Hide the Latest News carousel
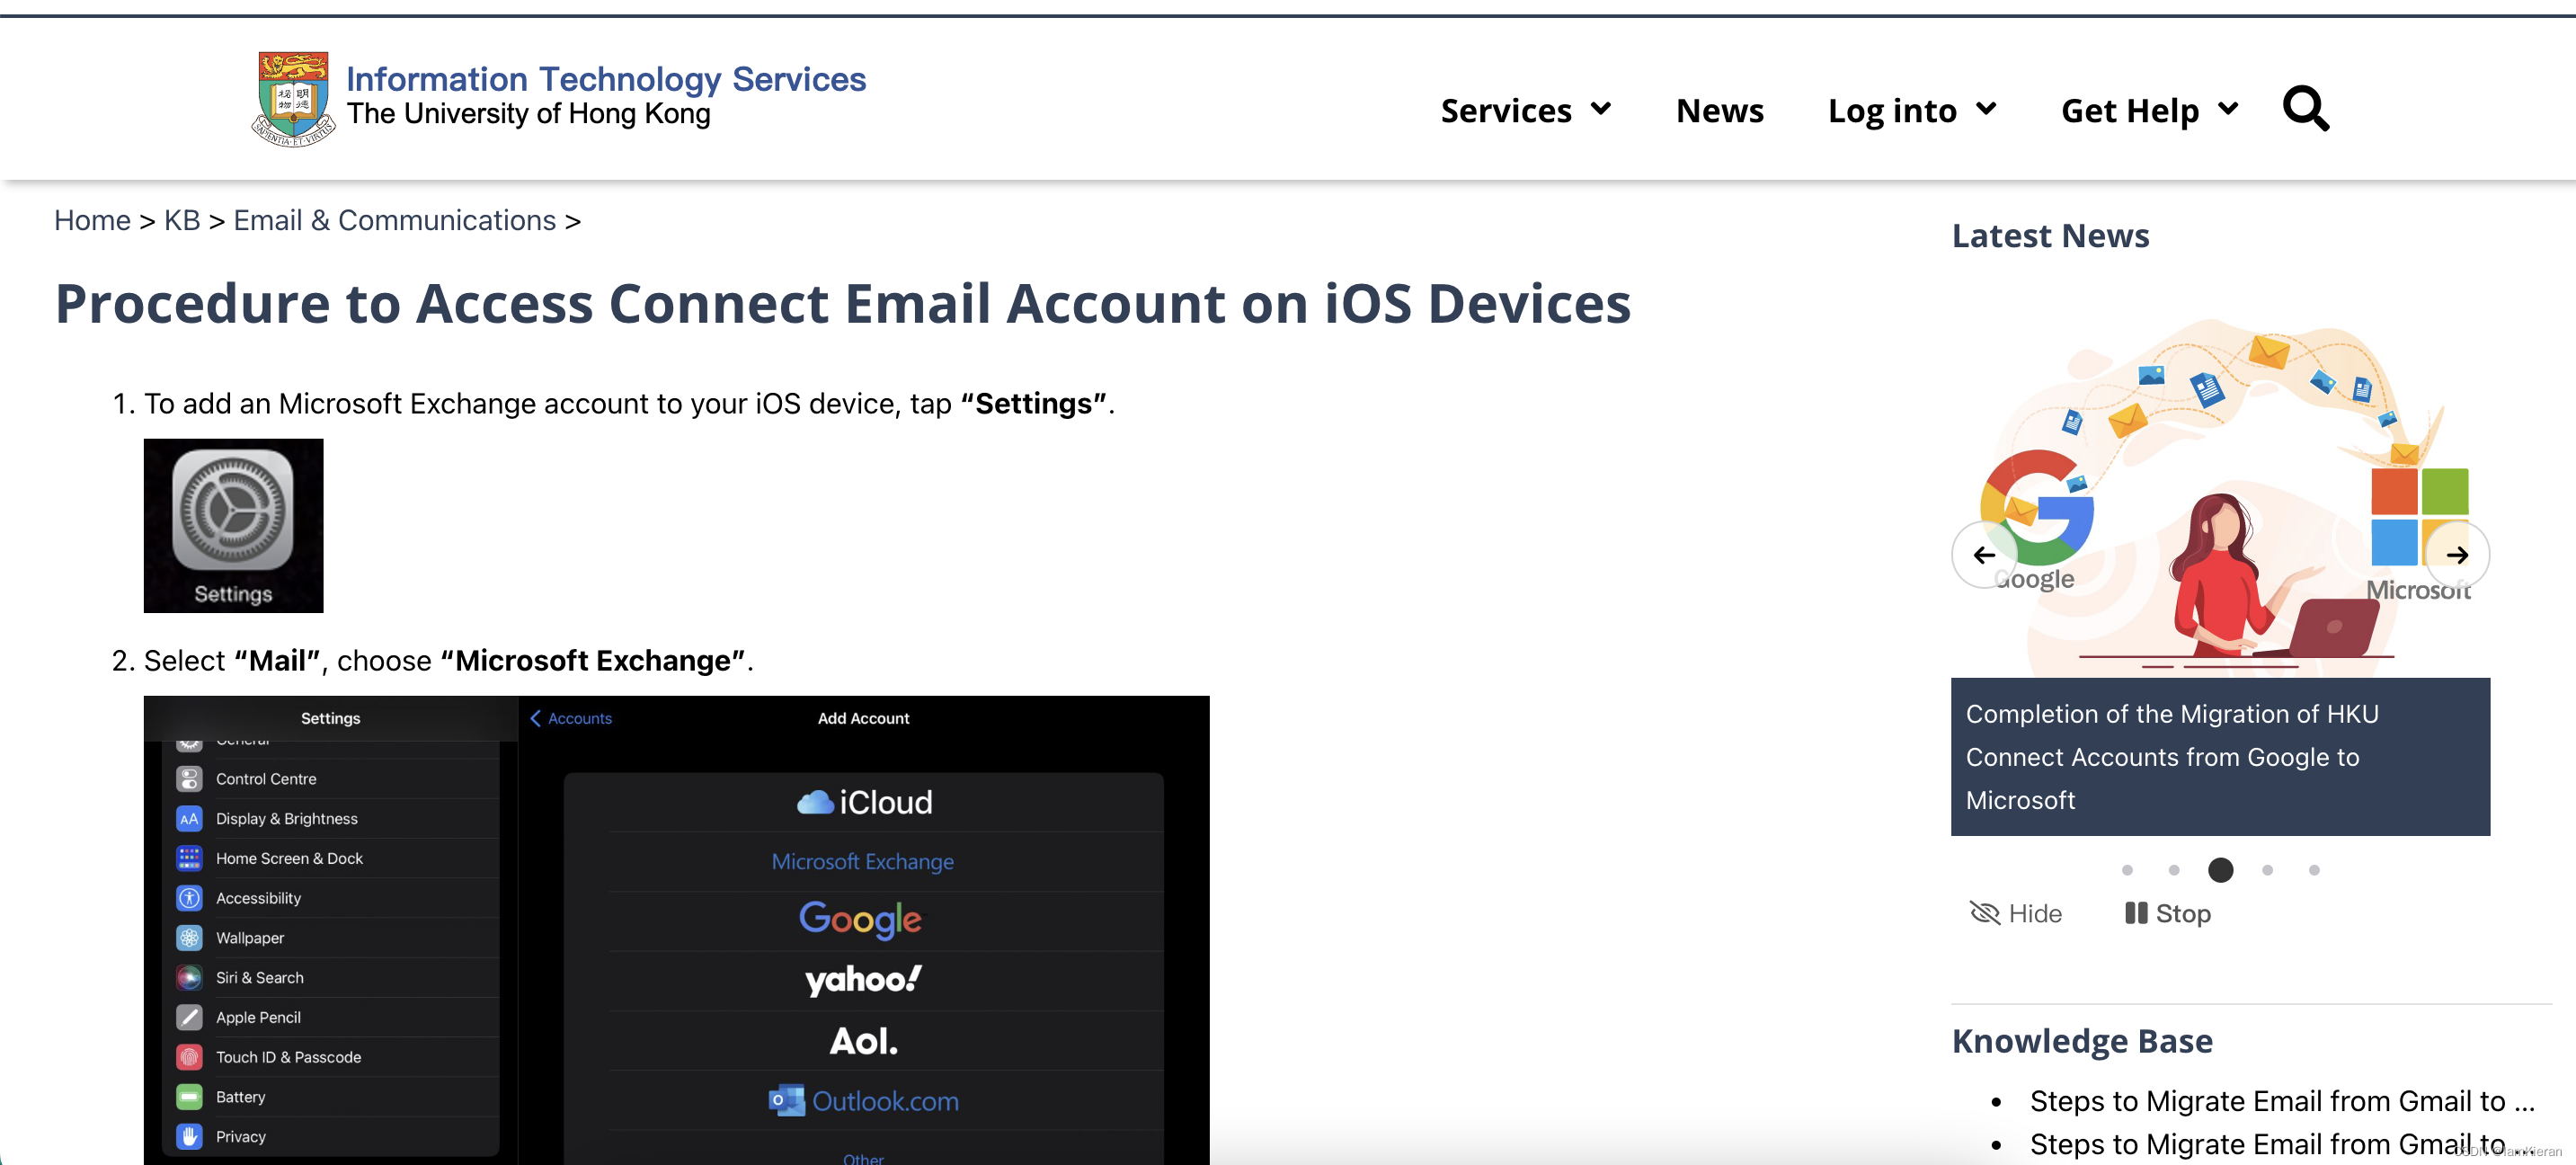2576x1165 pixels. click(2015, 913)
